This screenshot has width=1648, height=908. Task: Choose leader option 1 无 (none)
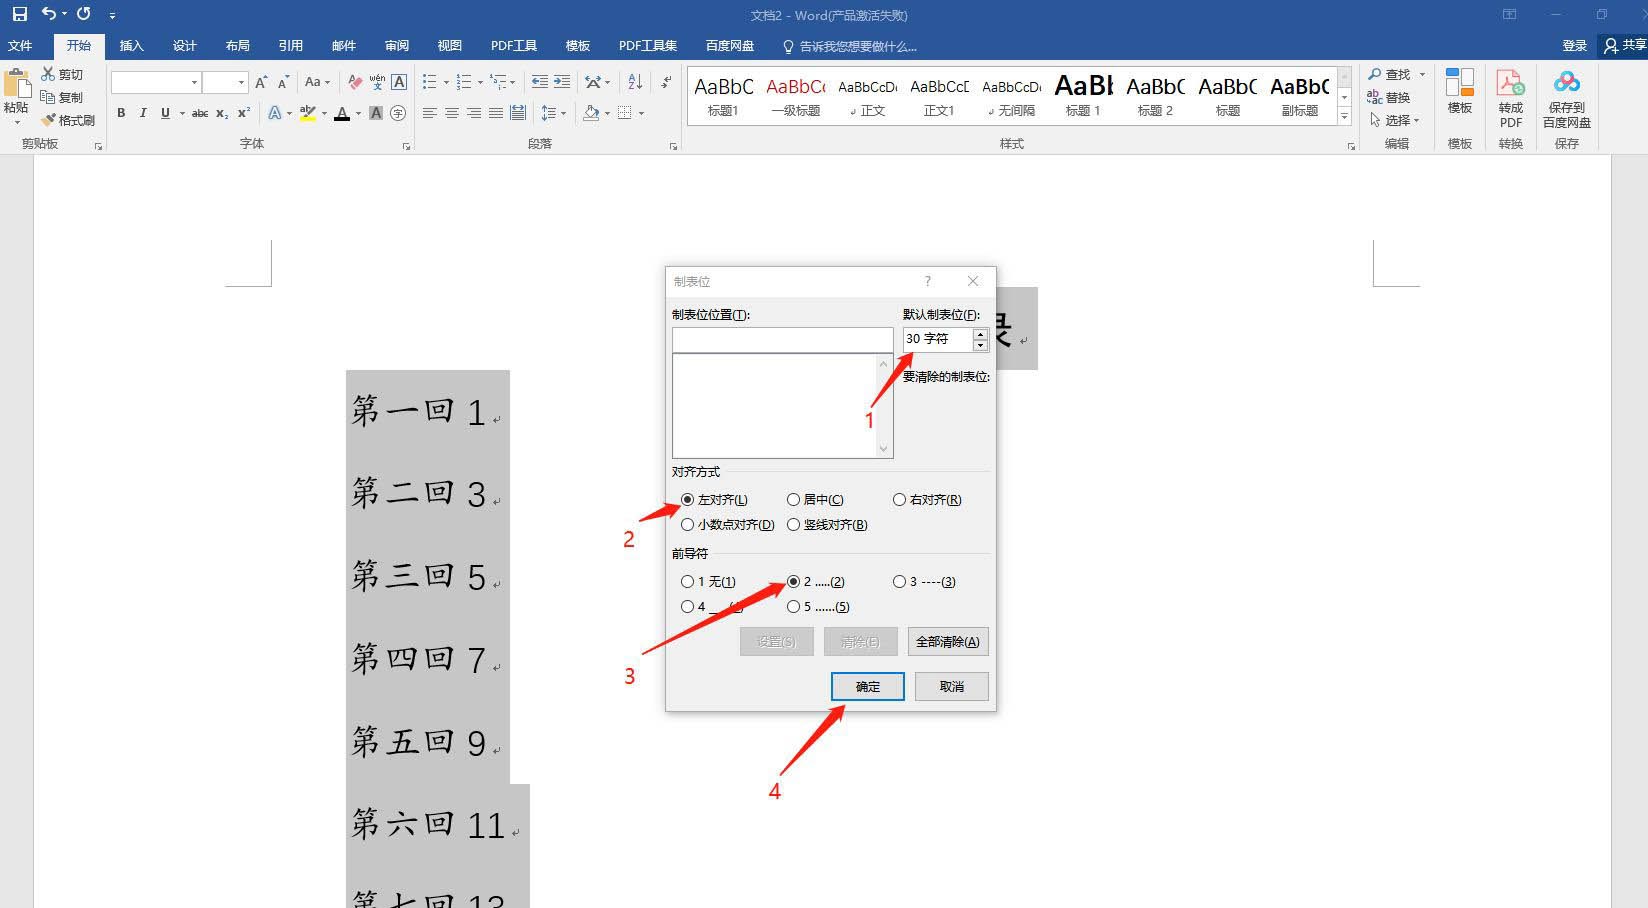687,582
